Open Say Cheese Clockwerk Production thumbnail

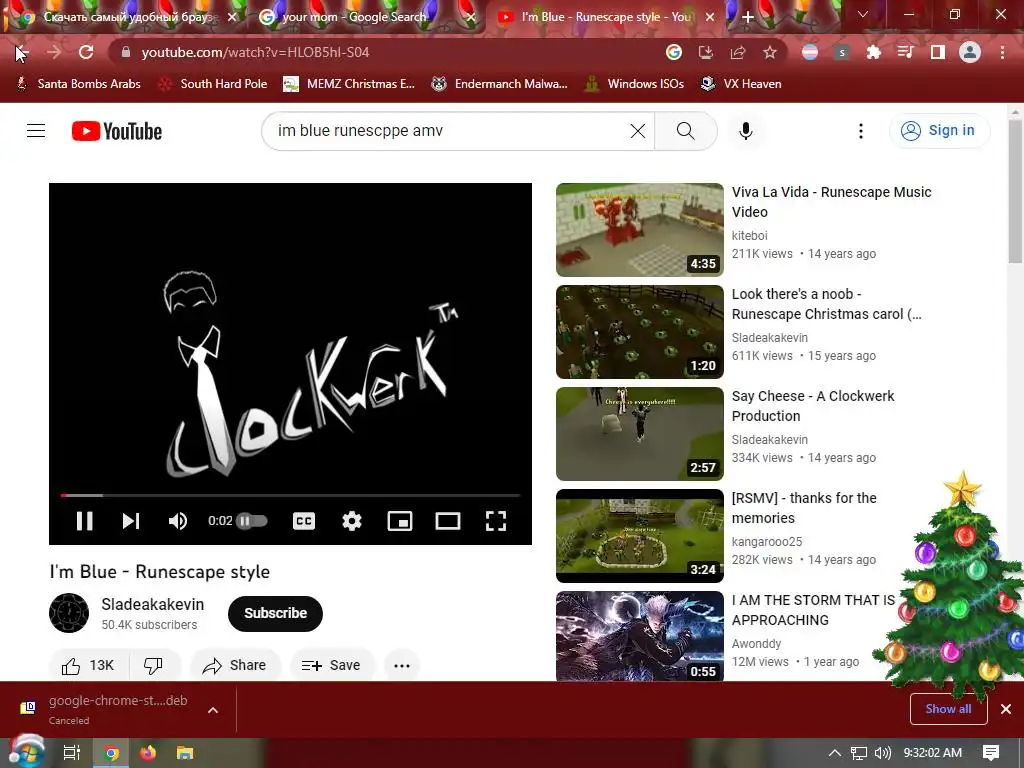tap(639, 434)
